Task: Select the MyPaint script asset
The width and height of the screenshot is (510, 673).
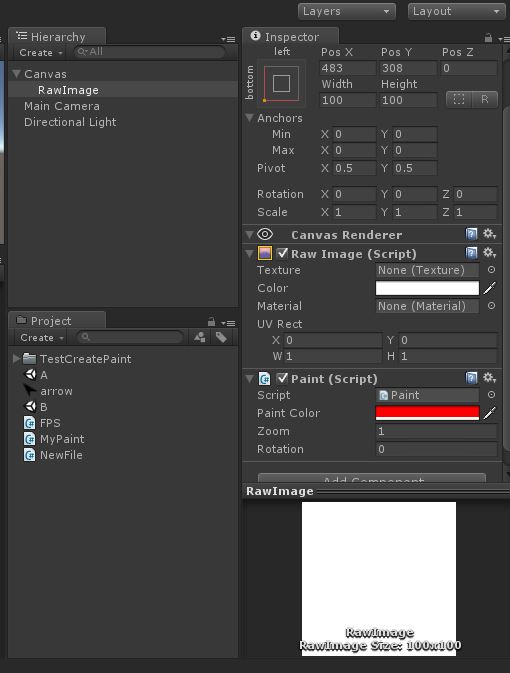Action: coord(54,439)
